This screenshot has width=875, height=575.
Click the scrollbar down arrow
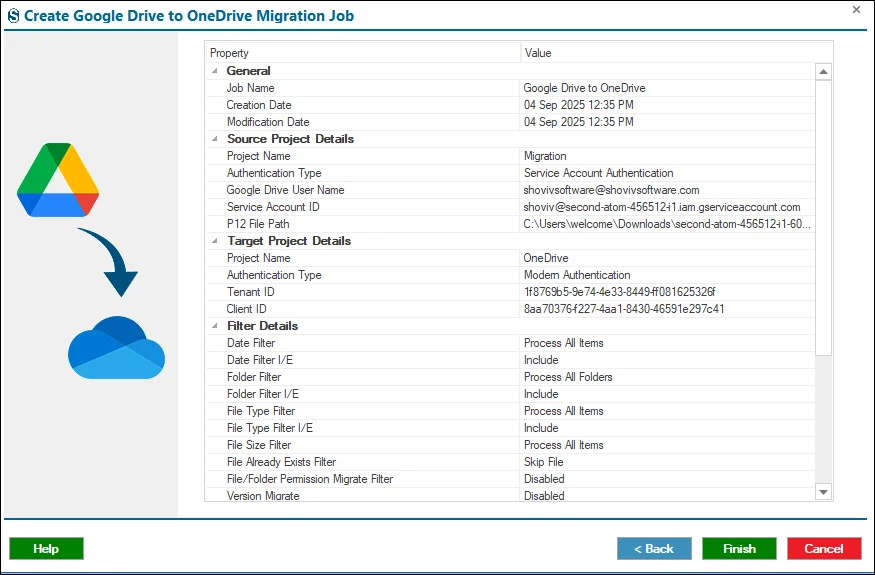(x=823, y=492)
